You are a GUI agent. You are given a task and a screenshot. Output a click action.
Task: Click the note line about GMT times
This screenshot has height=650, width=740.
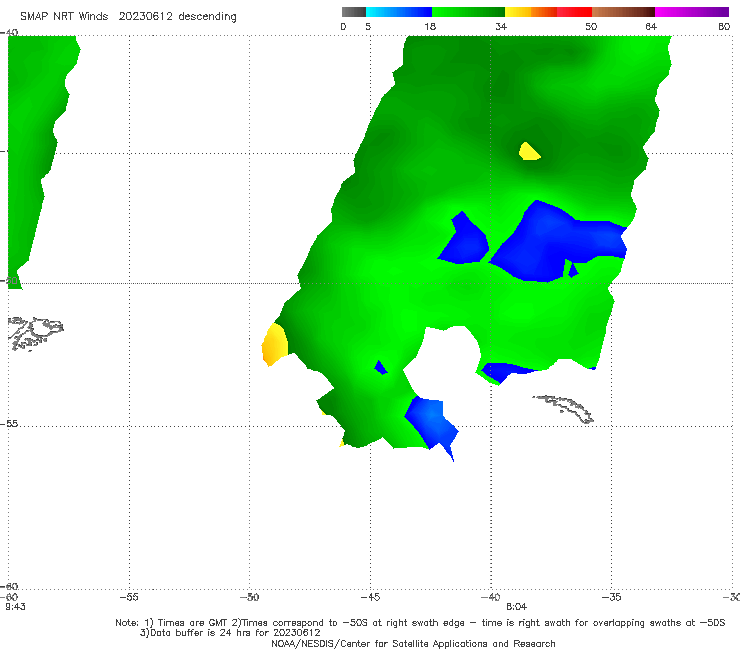(420, 623)
